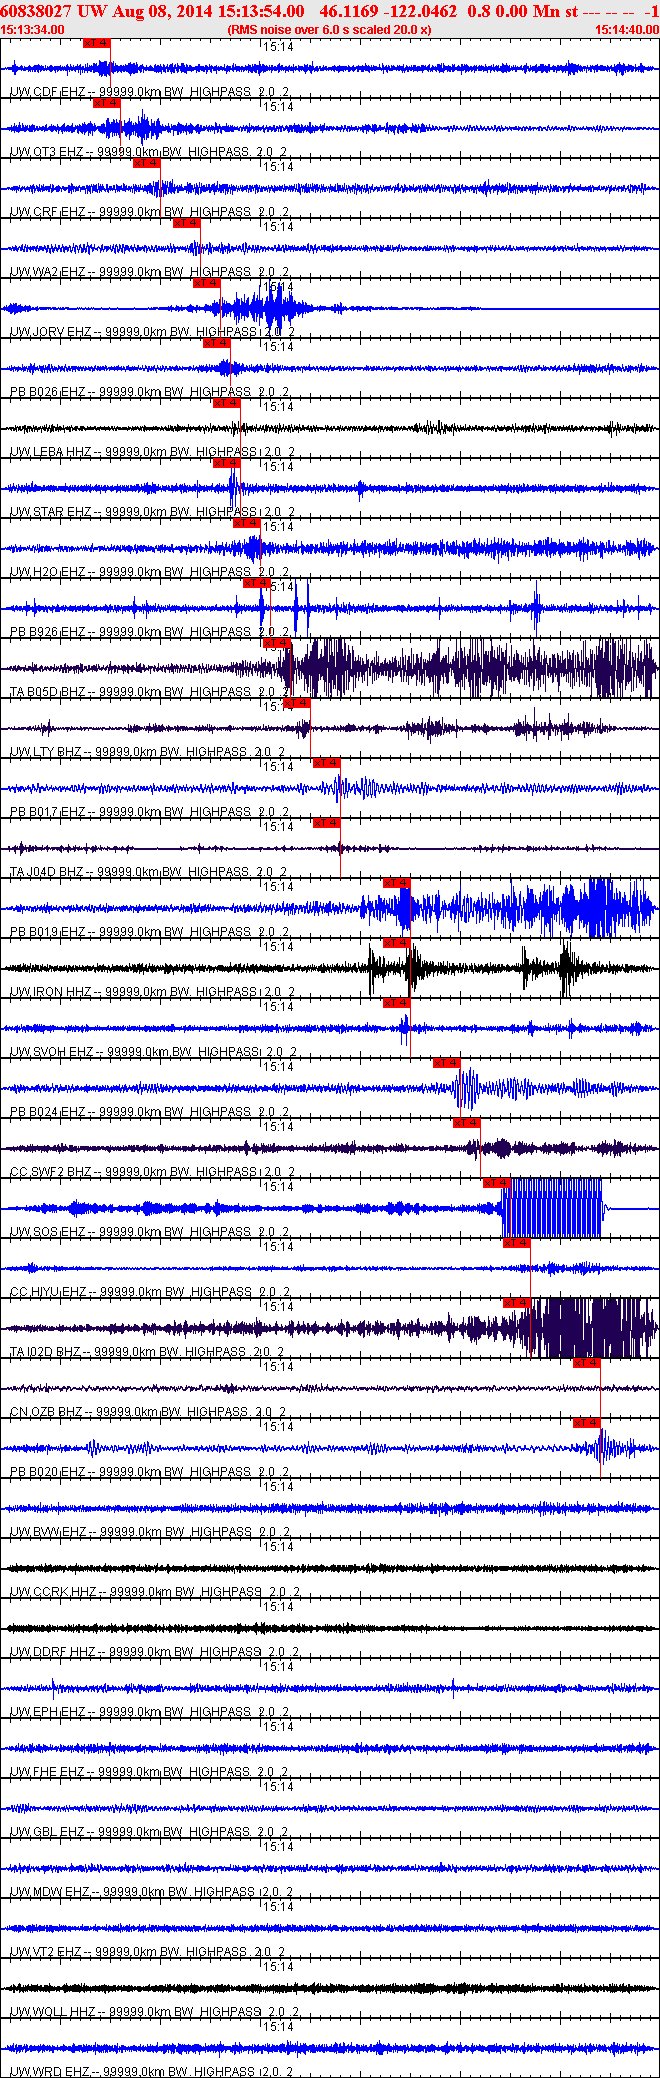Click the TA.J04D BHZ station label
Viewport: 660px width, 2078px height.
tap(47, 872)
